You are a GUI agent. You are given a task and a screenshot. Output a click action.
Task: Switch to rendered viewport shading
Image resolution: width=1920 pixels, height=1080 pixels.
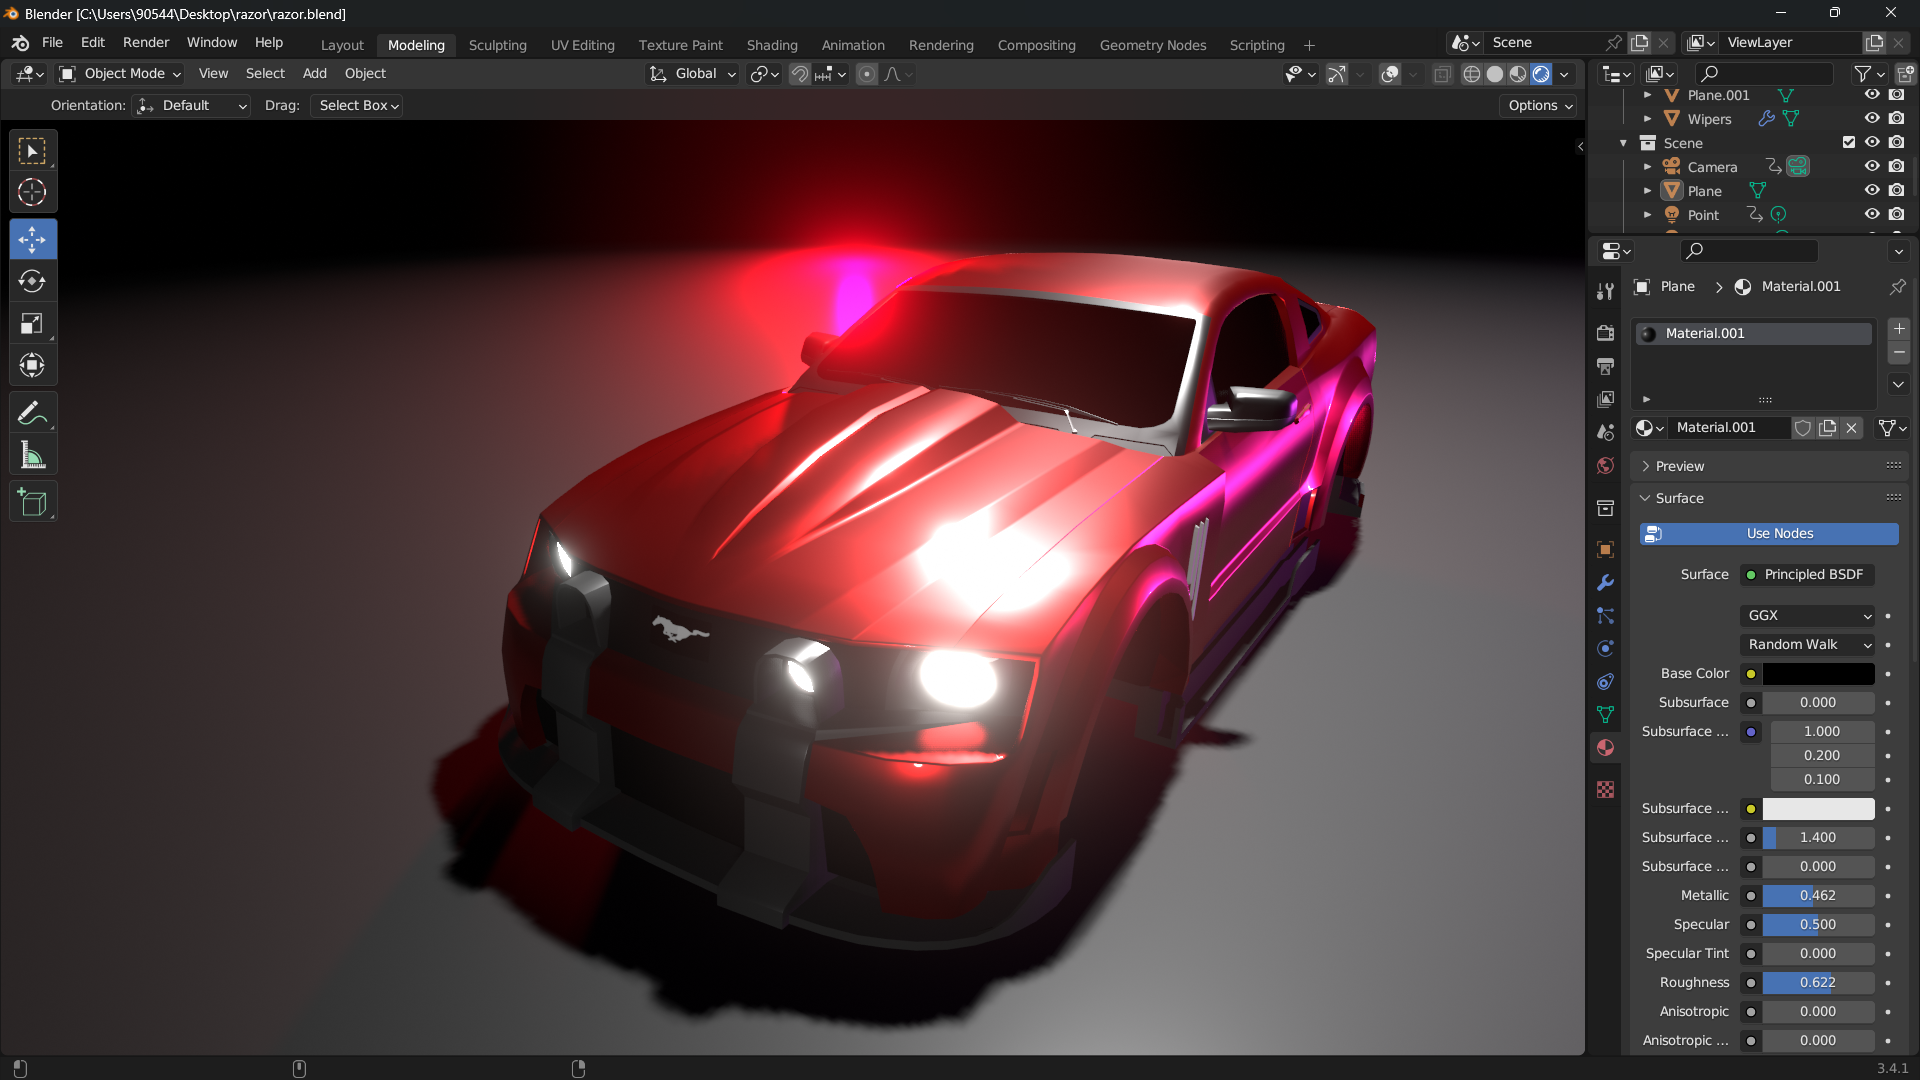(1541, 74)
